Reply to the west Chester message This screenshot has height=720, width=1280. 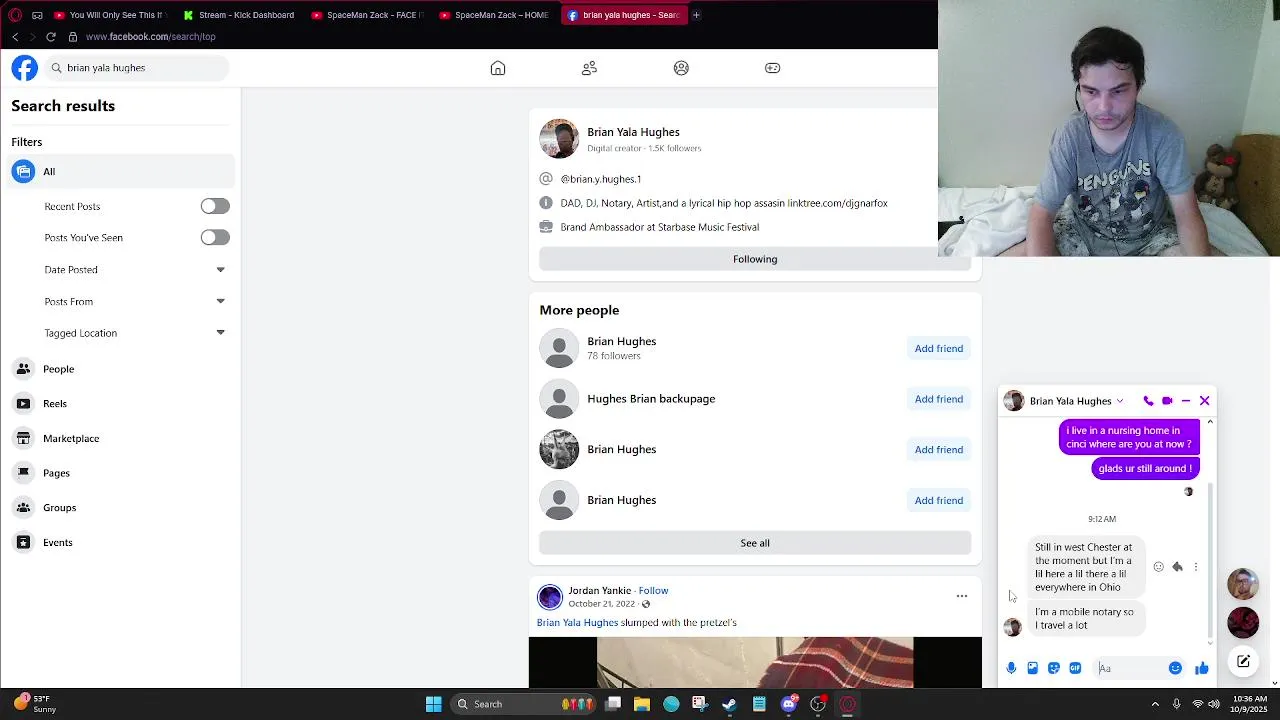[1177, 567]
